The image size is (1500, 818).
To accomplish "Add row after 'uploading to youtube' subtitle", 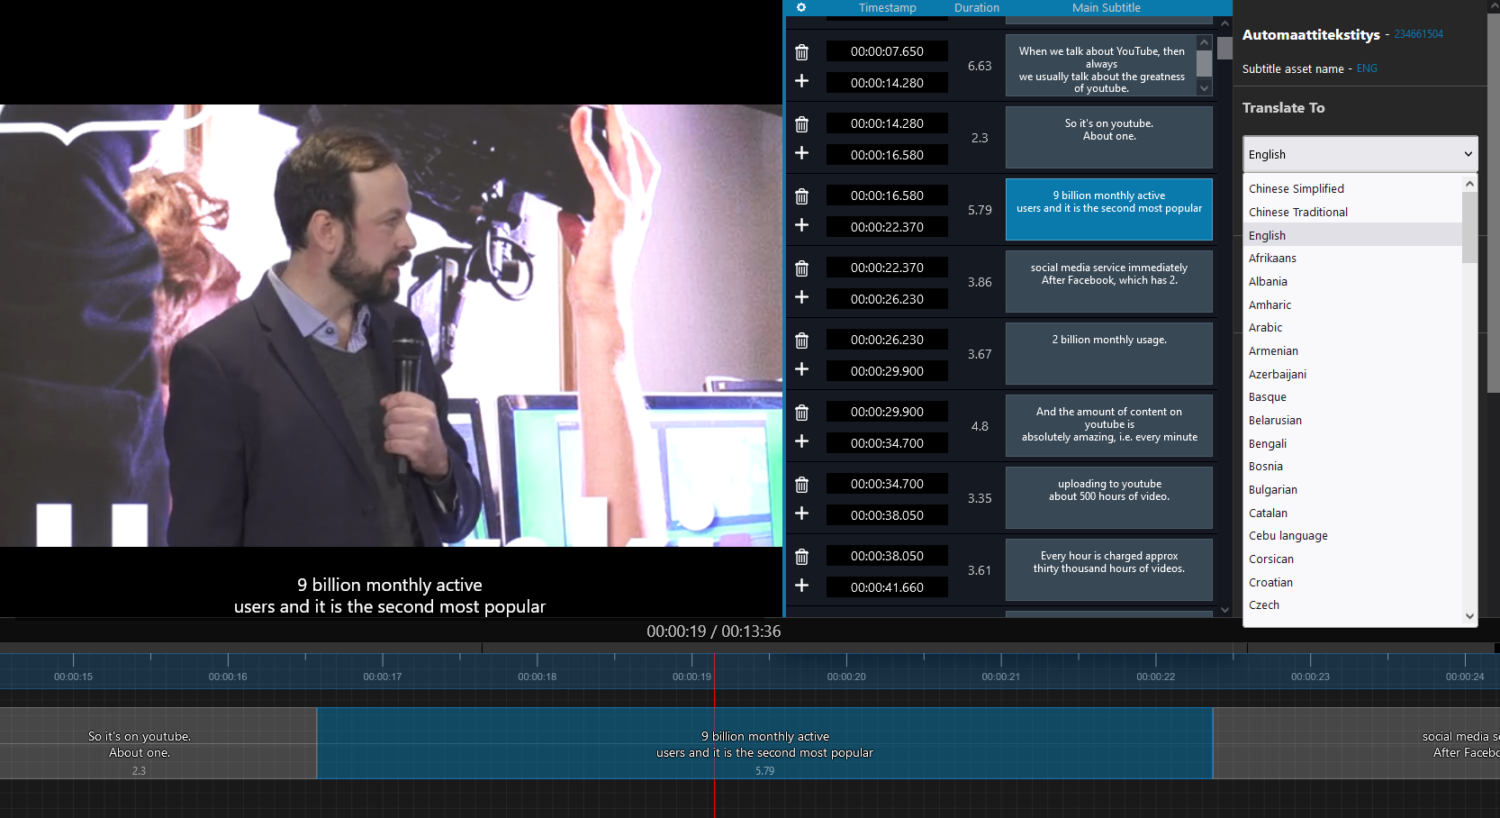I will point(801,513).
